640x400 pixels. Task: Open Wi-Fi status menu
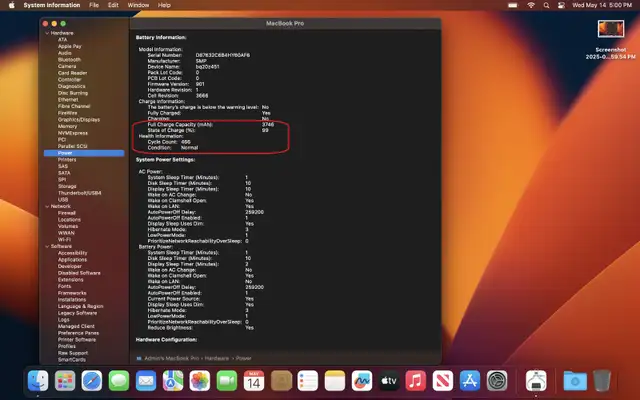(x=531, y=5)
